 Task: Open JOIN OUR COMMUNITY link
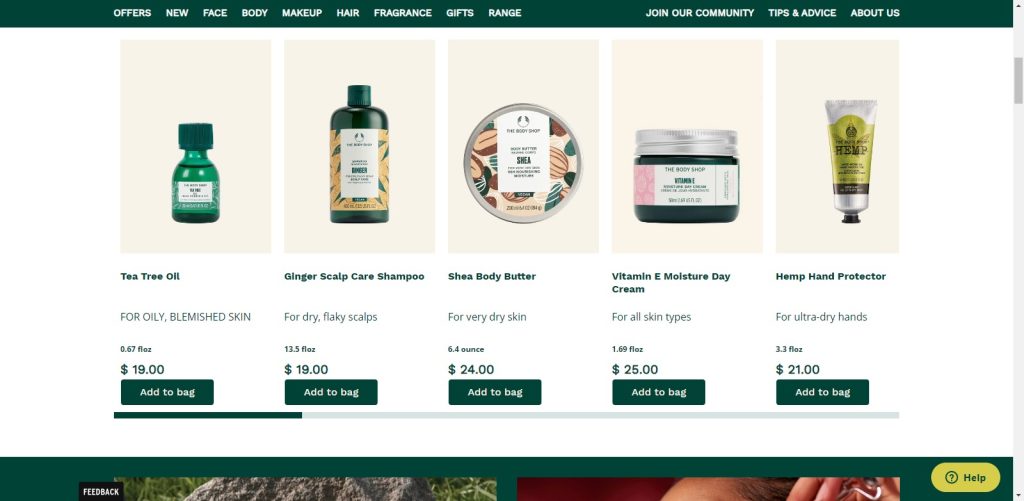[x=699, y=13]
